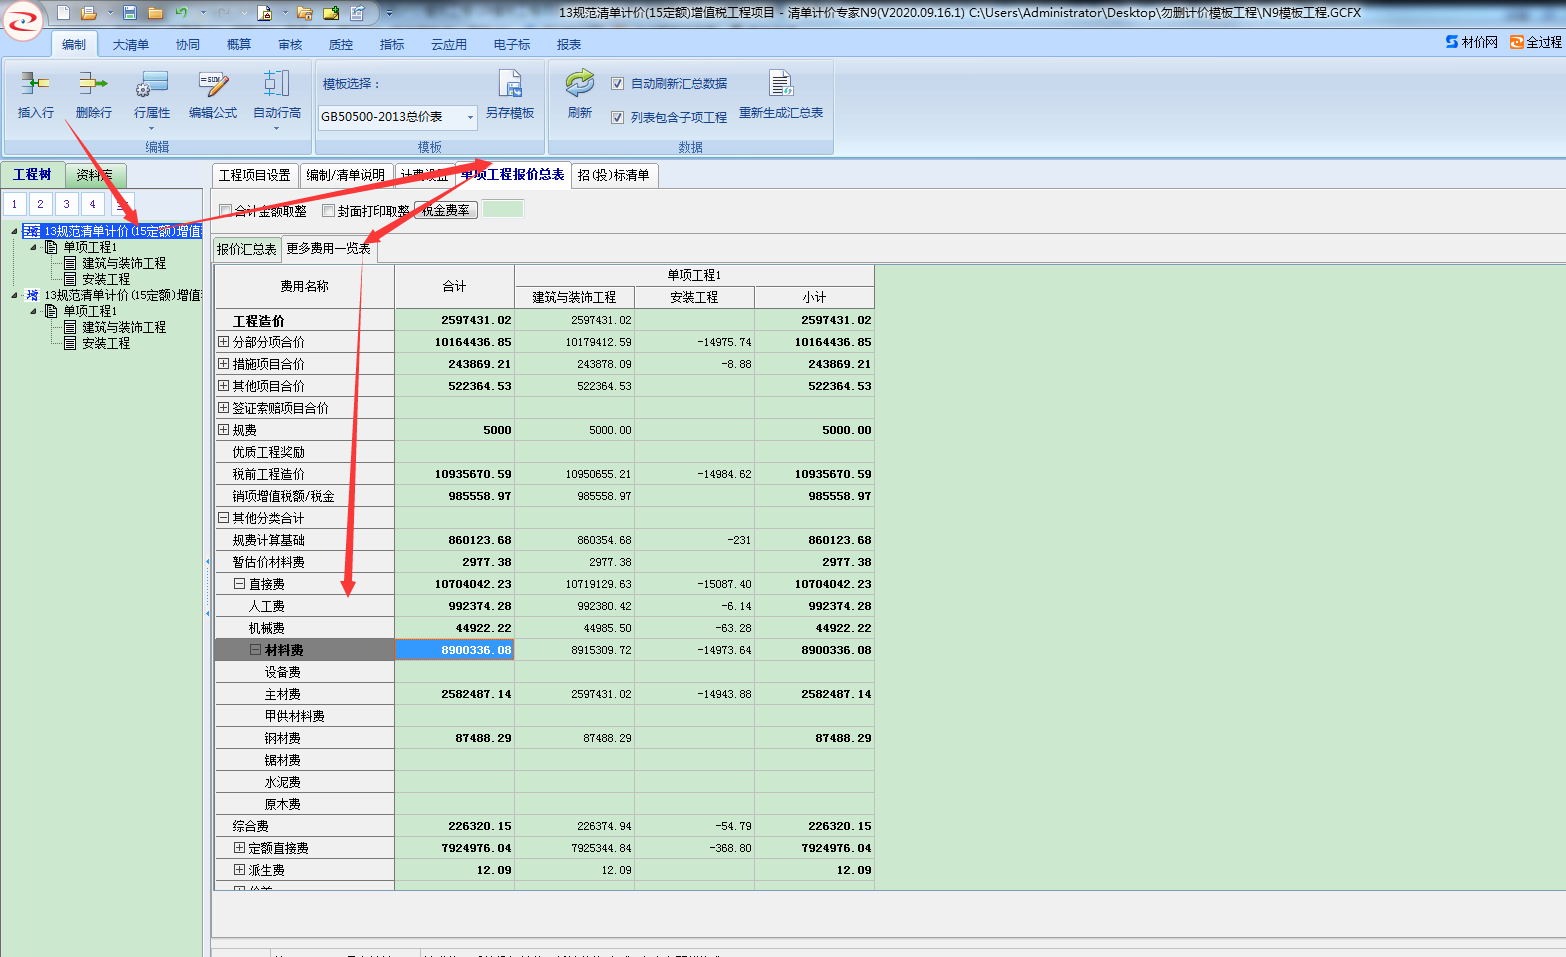Screen dimensions: 1566x957
Task: Open the application logo menu button
Action: pyautogui.click(x=23, y=20)
